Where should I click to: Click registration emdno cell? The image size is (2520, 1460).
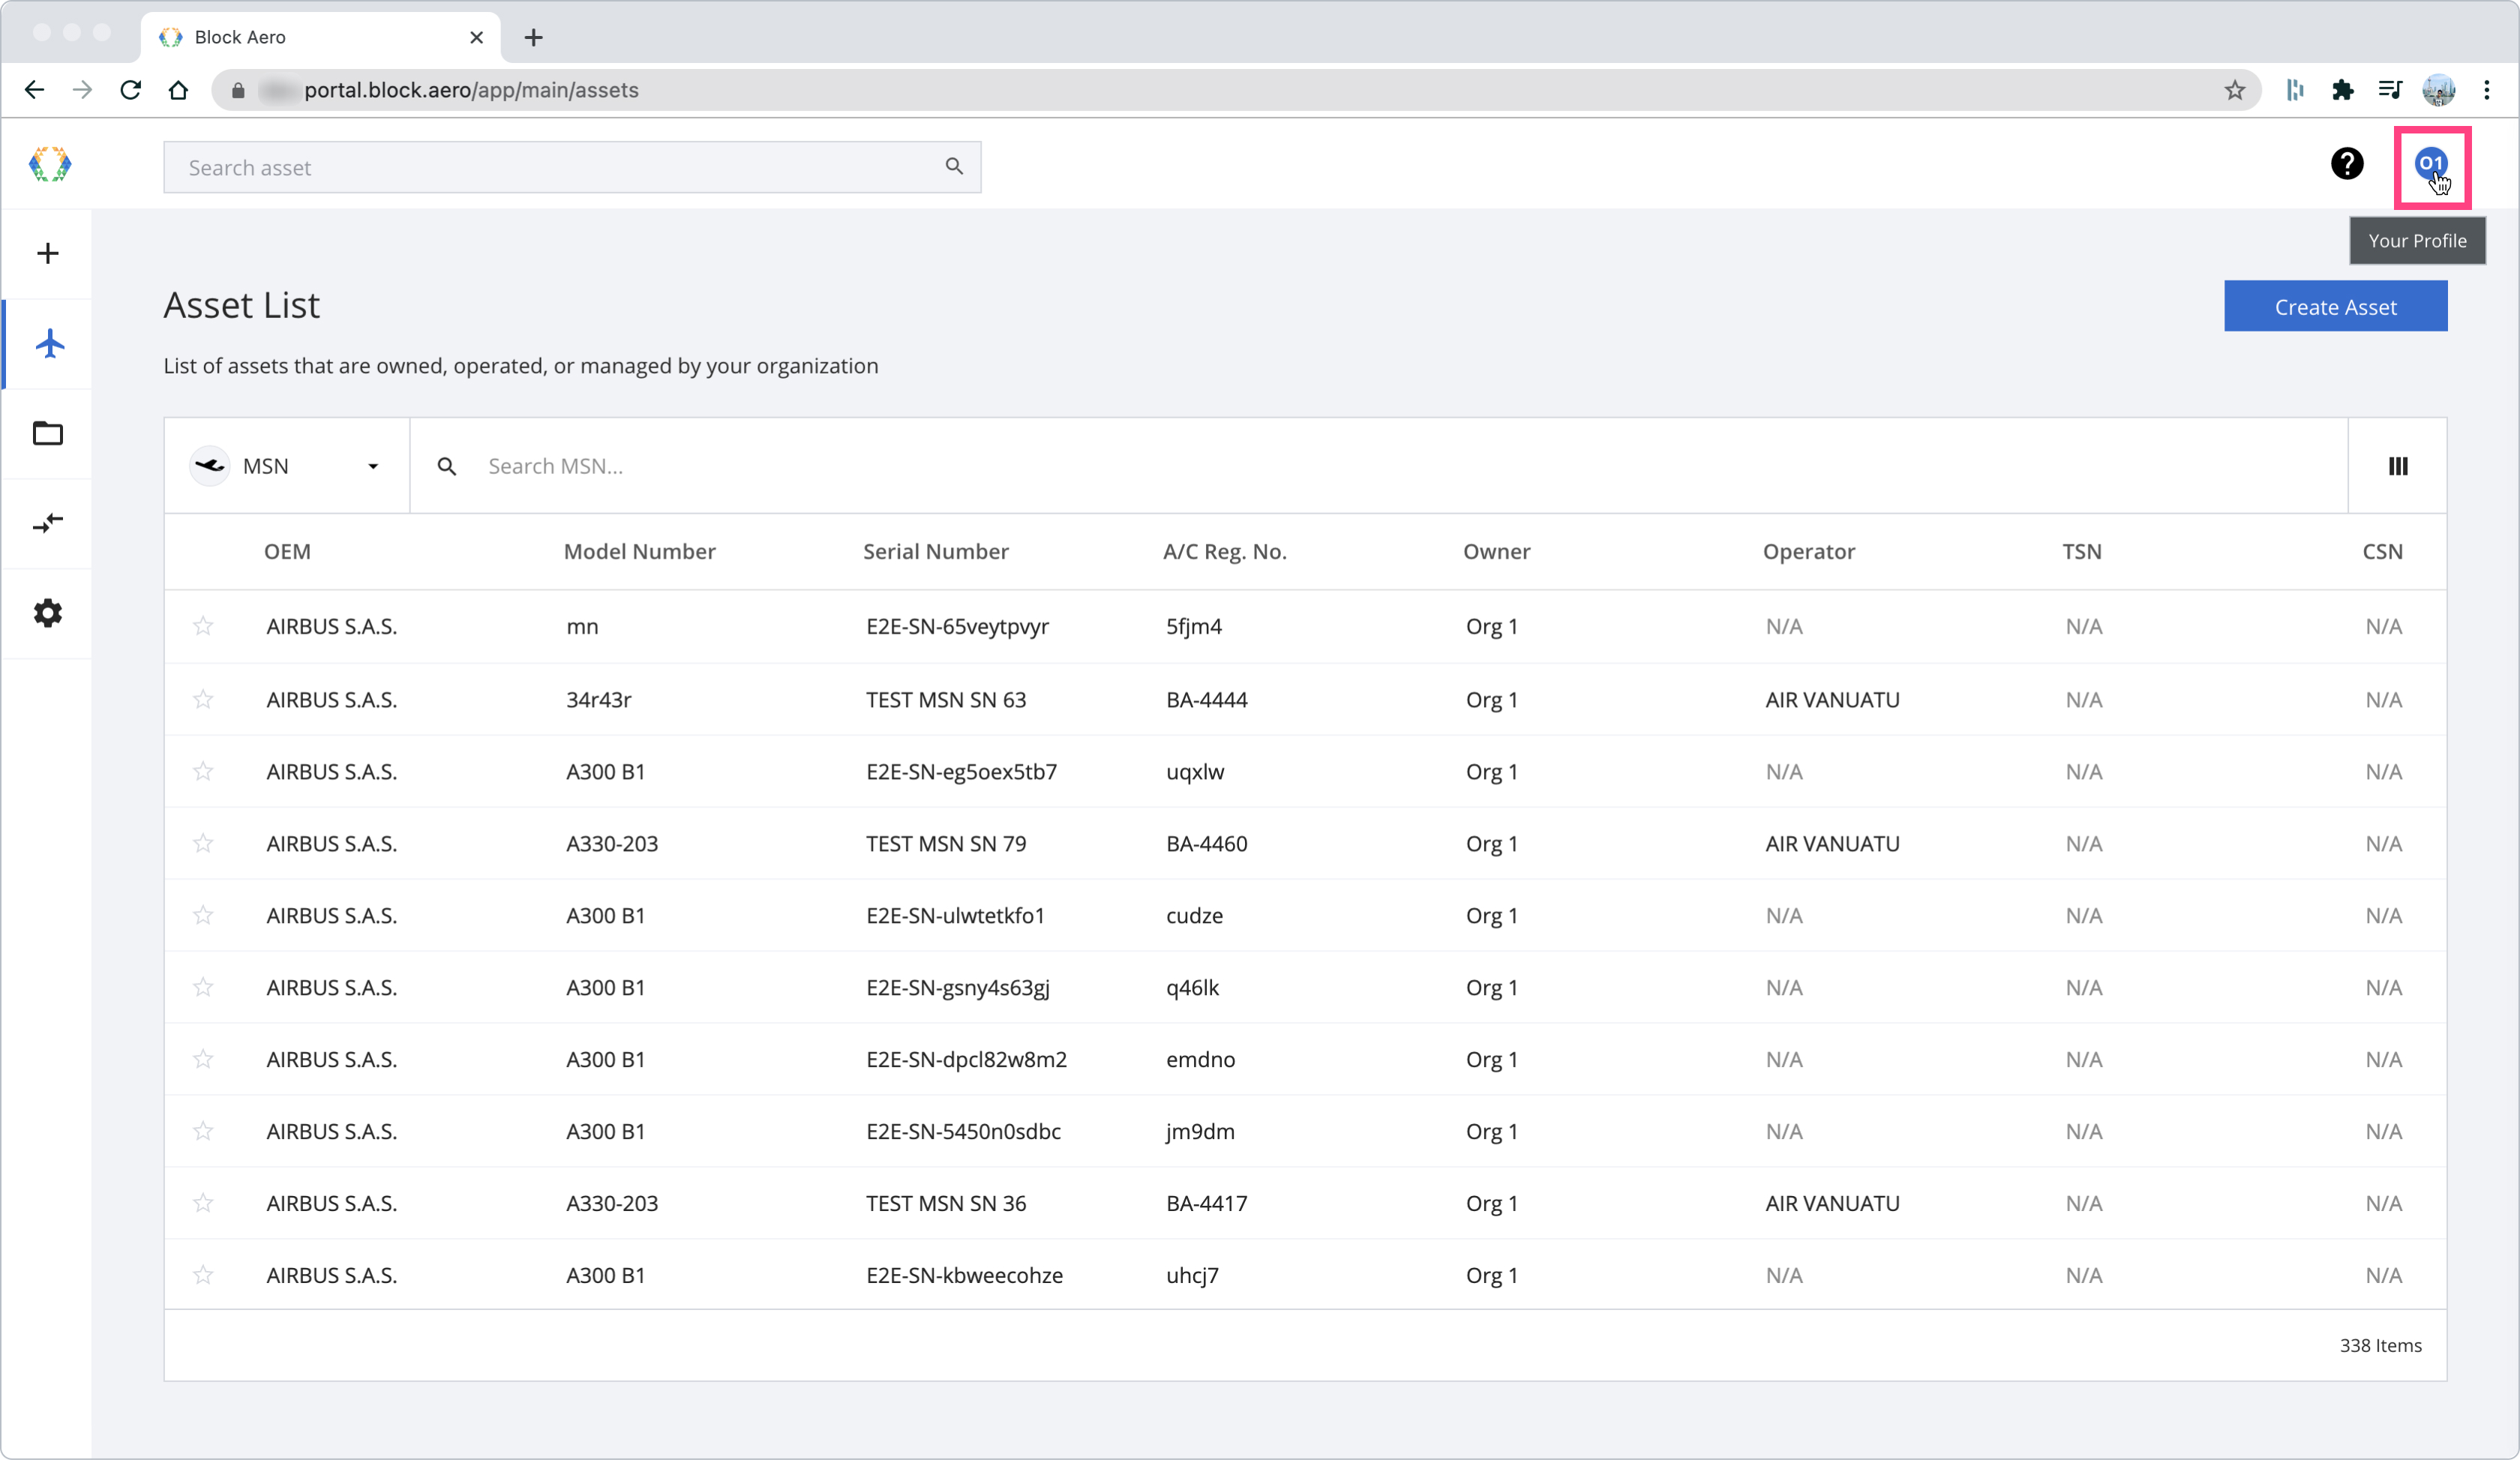coord(1200,1059)
